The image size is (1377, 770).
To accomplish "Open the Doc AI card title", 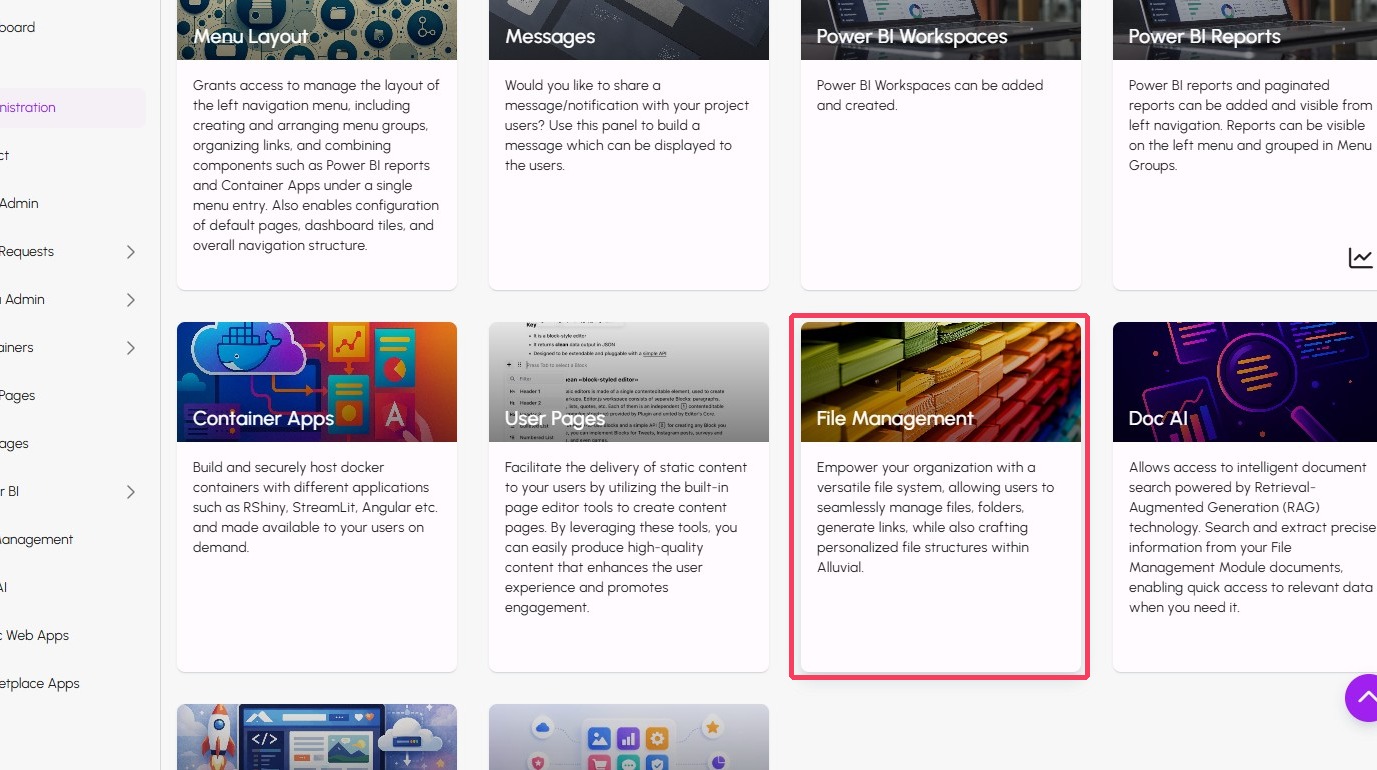I will 1158,419.
